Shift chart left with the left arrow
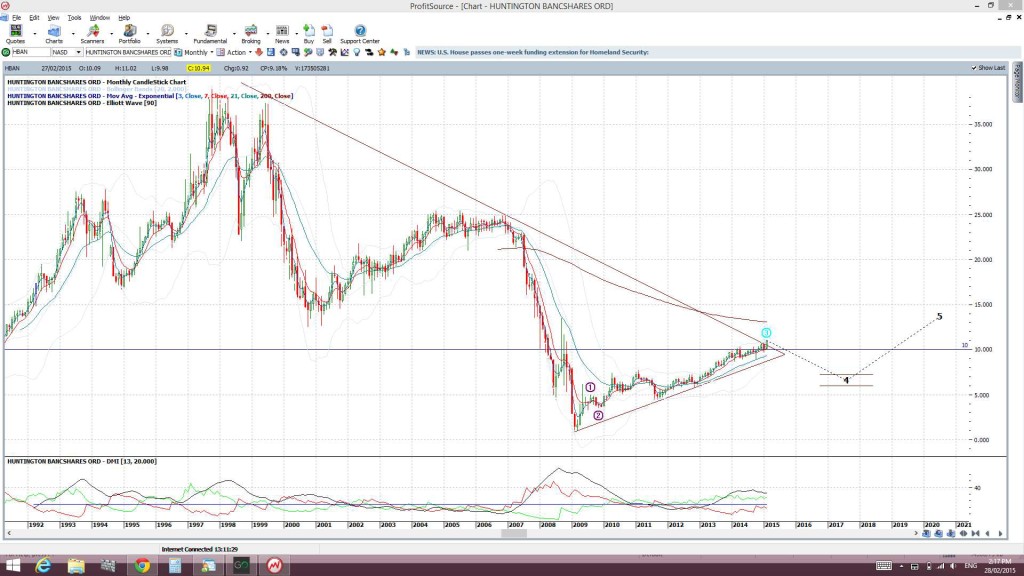 click(987, 534)
